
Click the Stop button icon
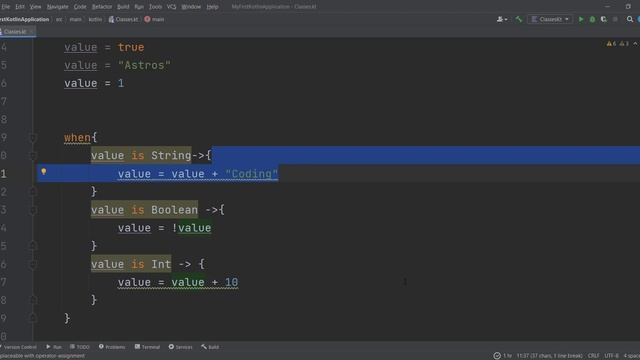615,19
